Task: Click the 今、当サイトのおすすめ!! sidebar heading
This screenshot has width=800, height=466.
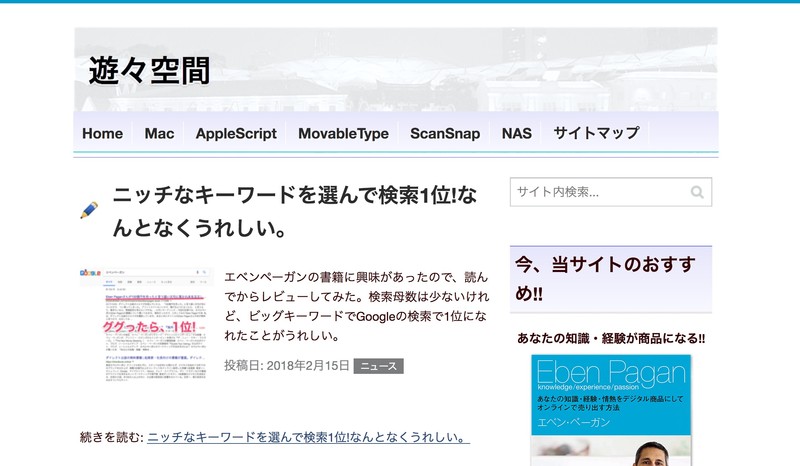Action: point(611,279)
